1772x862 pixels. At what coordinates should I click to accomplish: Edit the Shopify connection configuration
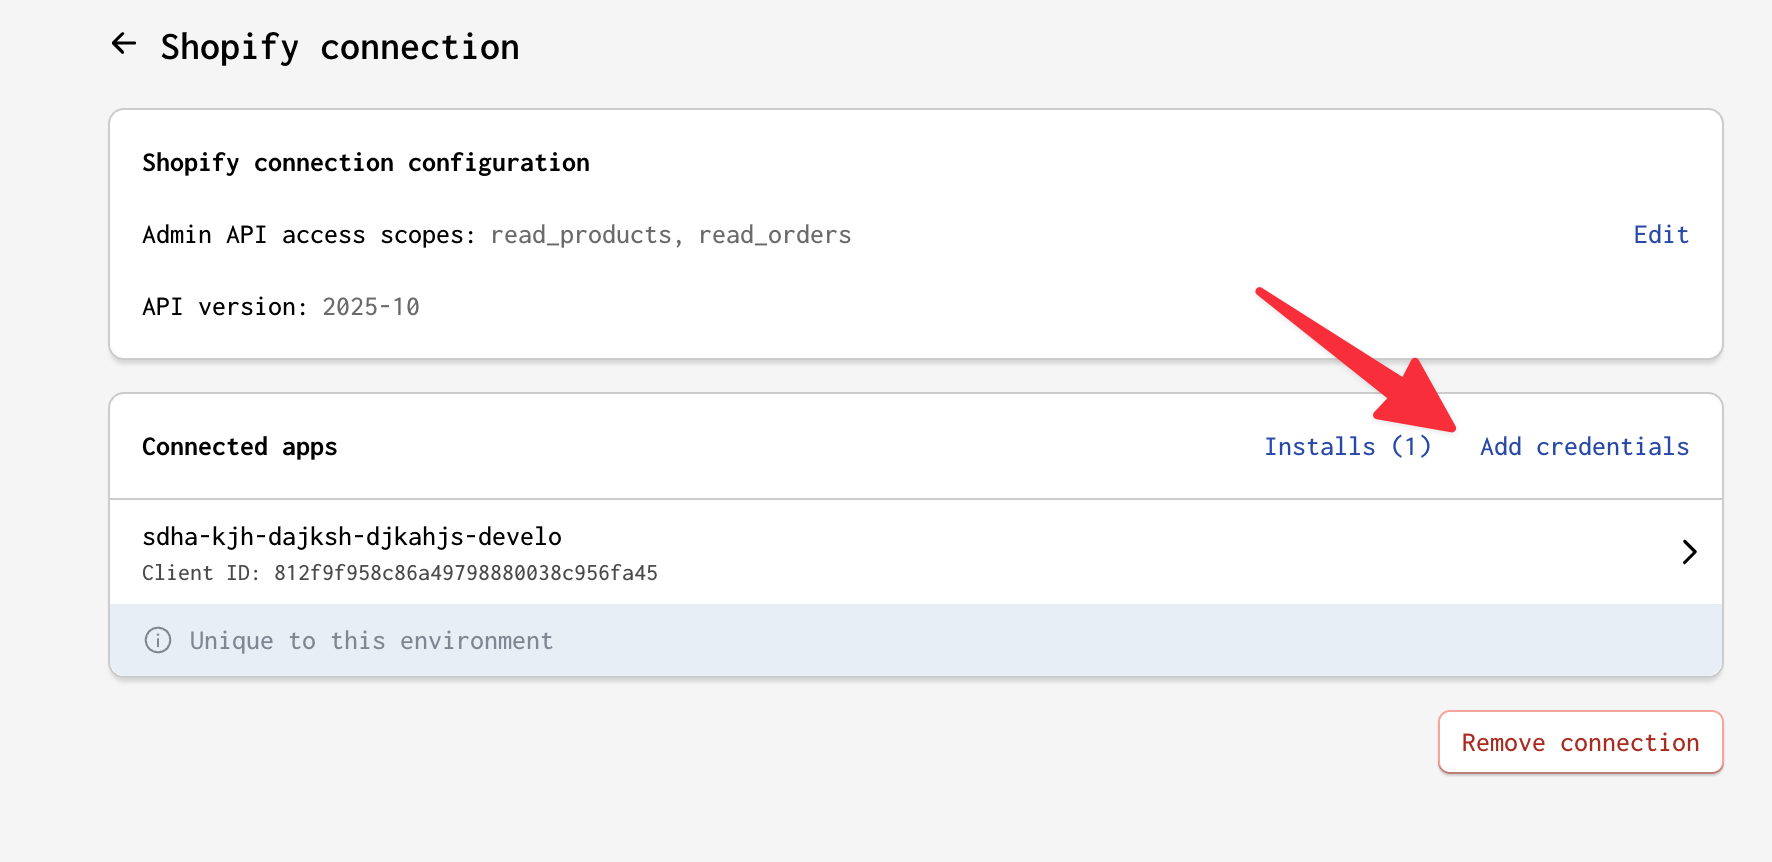[x=1660, y=235]
